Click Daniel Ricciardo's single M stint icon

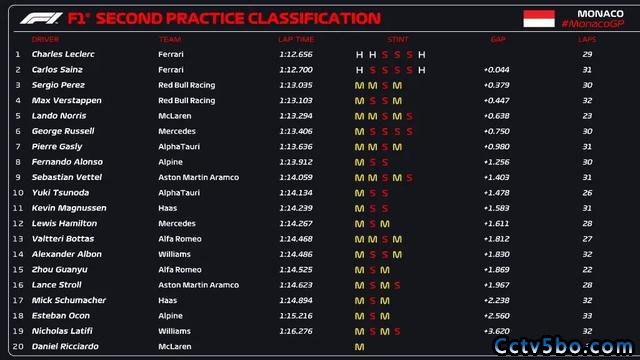point(359,347)
